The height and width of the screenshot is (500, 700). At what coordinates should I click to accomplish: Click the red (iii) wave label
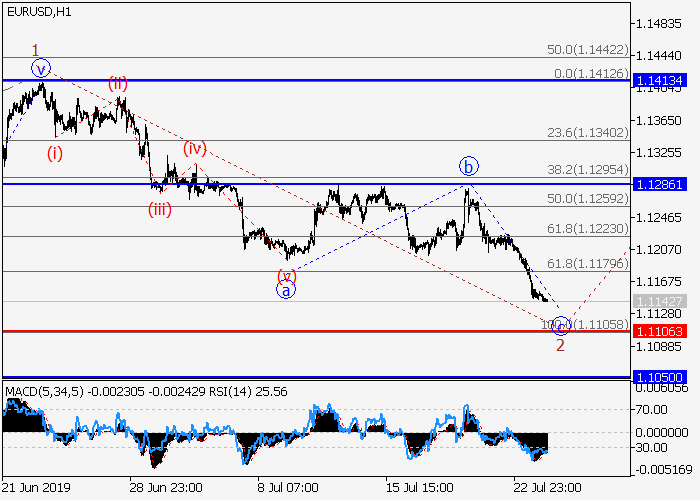click(161, 209)
